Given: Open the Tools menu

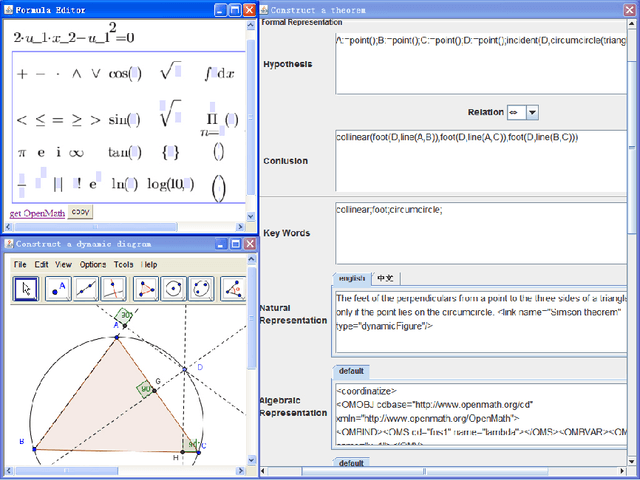Looking at the screenshot, I should click(123, 264).
